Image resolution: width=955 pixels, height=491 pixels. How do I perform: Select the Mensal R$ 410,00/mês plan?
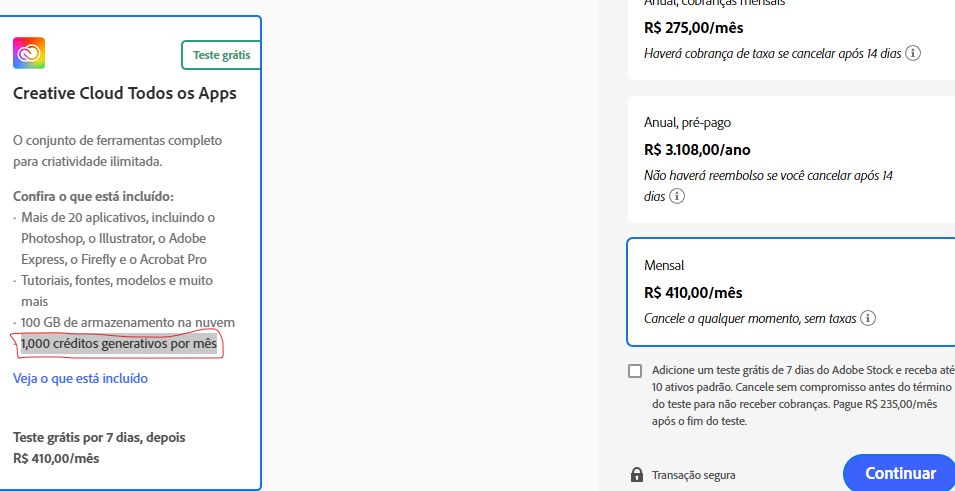[x=791, y=292]
